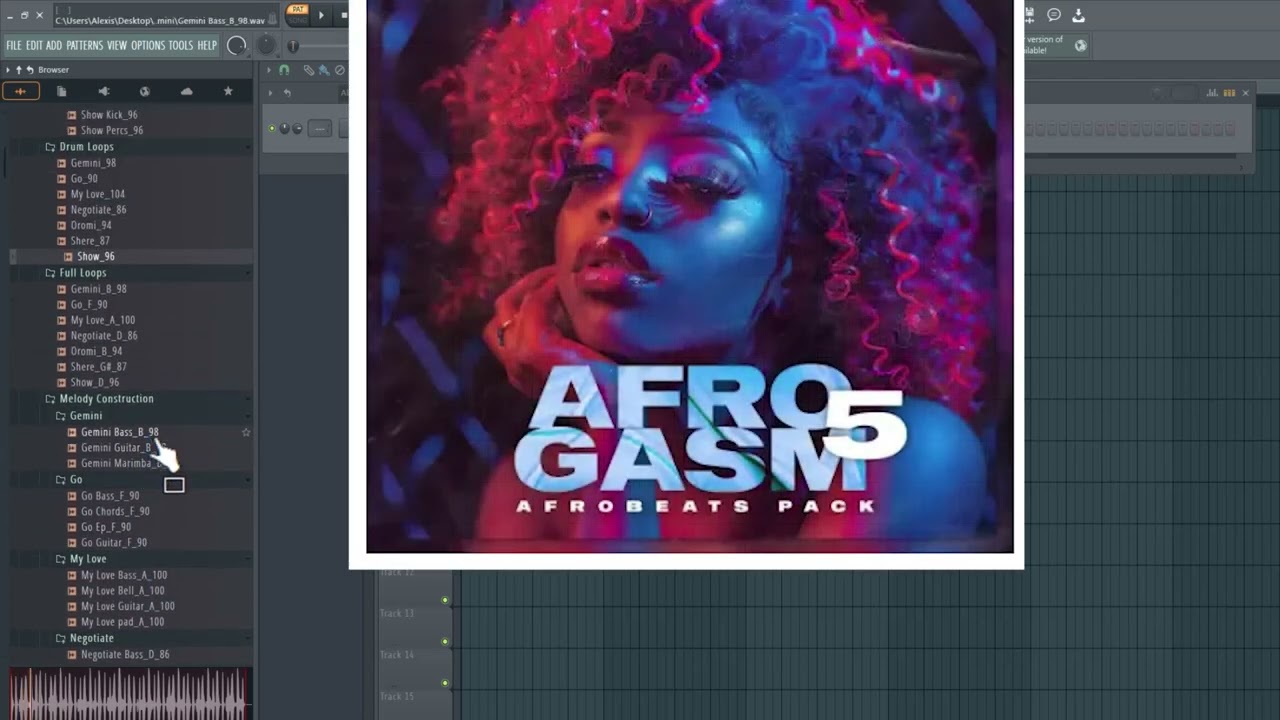Open the HELP menu
1280x720 pixels.
point(207,46)
